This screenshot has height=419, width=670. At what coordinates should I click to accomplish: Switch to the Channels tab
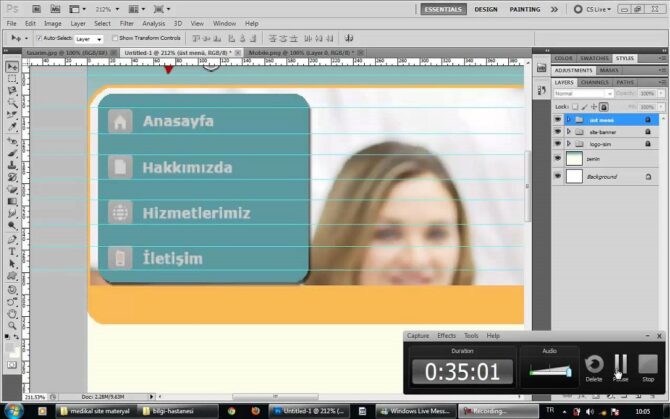pos(594,82)
